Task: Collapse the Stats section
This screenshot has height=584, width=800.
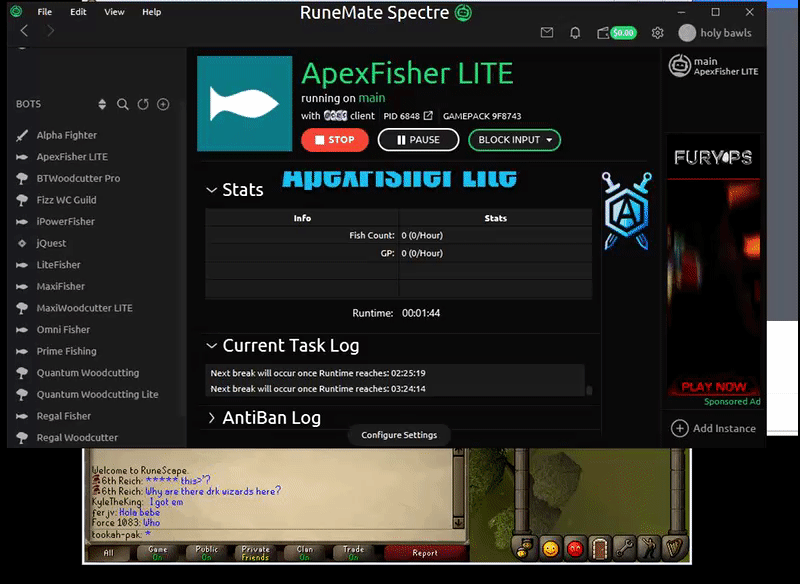Action: point(211,190)
